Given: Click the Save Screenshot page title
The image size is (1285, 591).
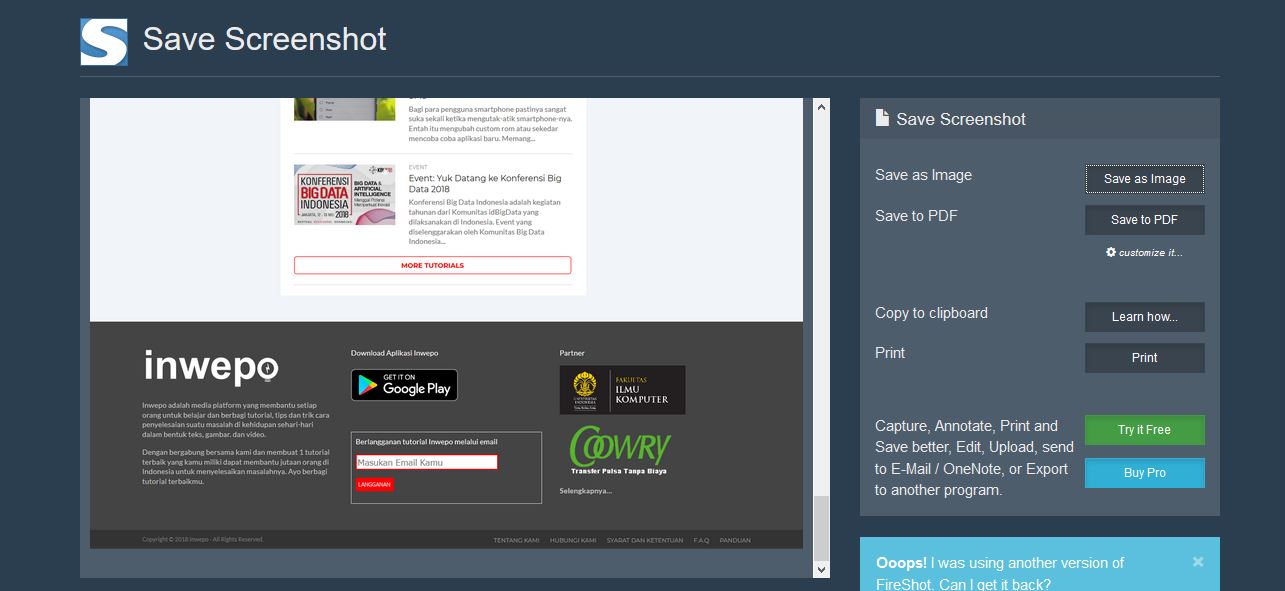Looking at the screenshot, I should [265, 40].
